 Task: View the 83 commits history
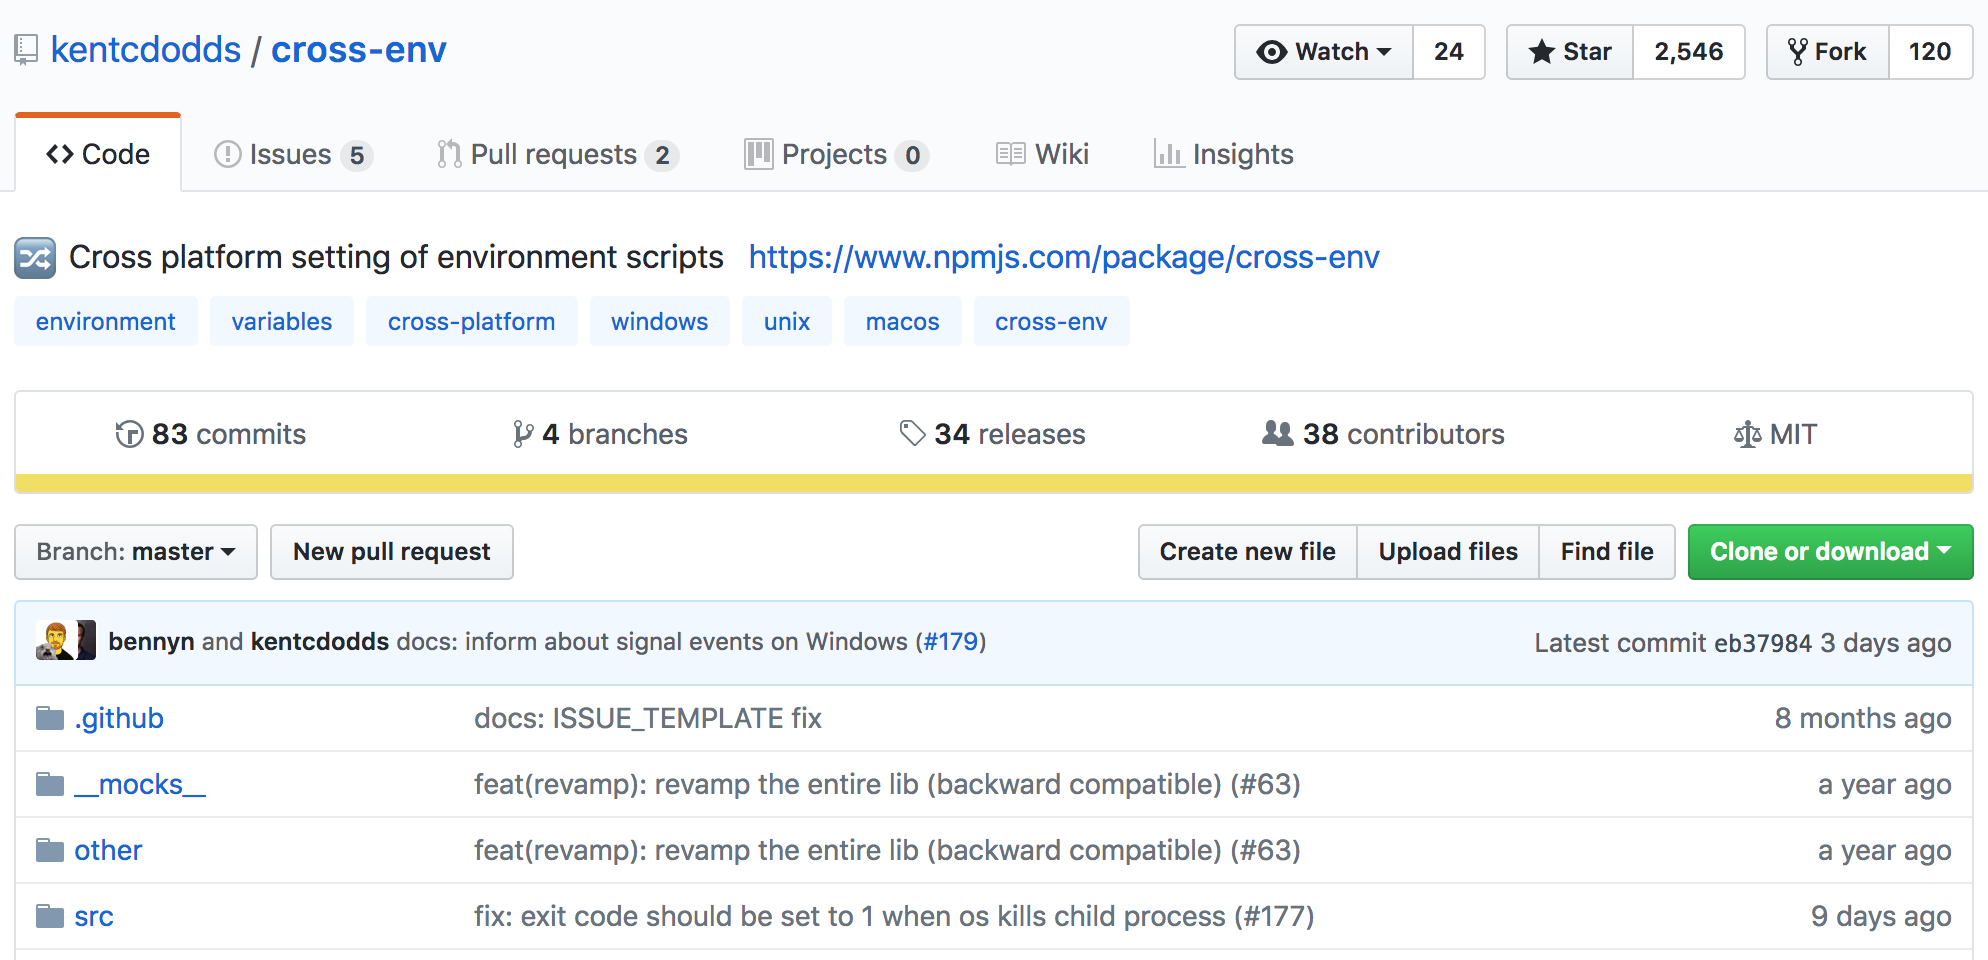(x=211, y=434)
